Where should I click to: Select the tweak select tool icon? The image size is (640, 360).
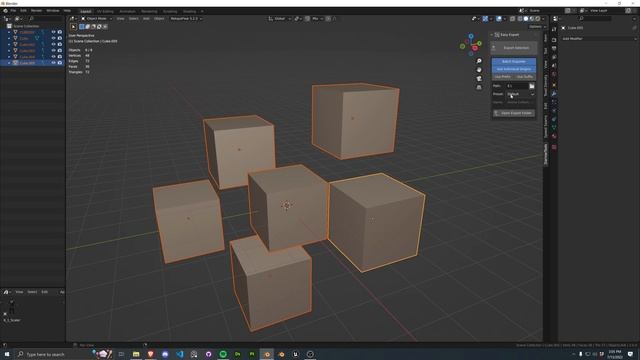[73, 27]
